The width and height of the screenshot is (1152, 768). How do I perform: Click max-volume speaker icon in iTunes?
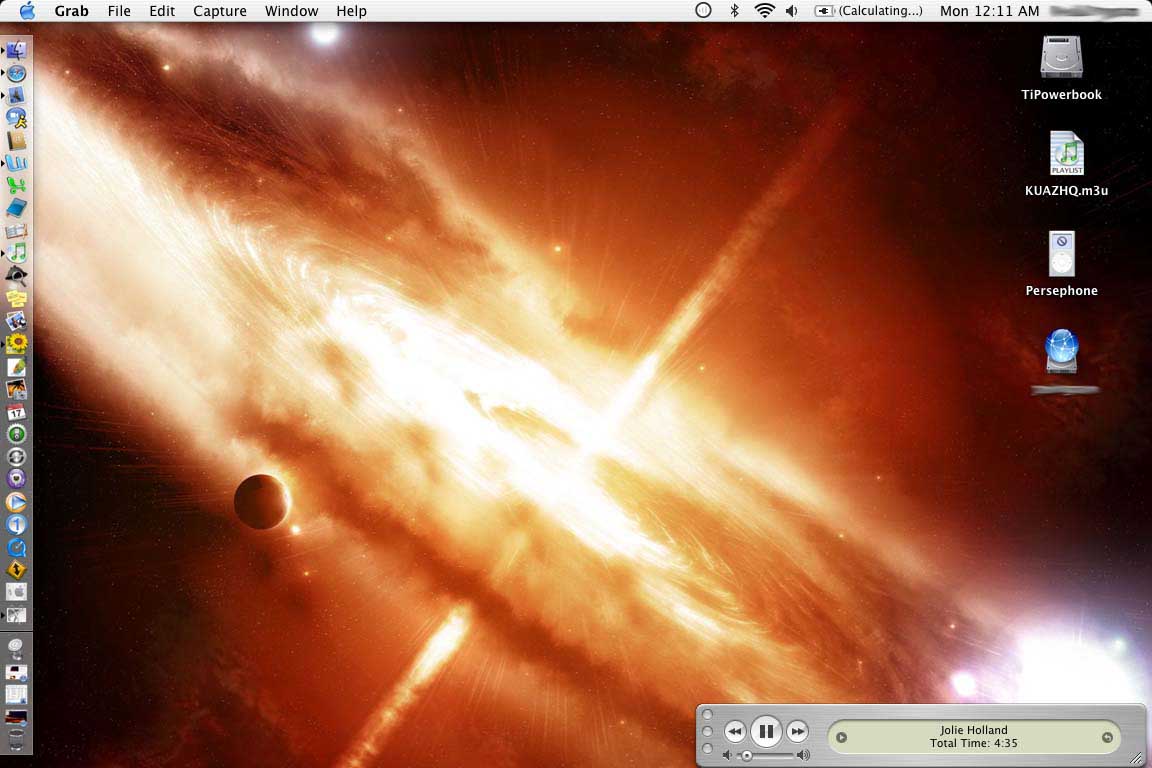[803, 755]
